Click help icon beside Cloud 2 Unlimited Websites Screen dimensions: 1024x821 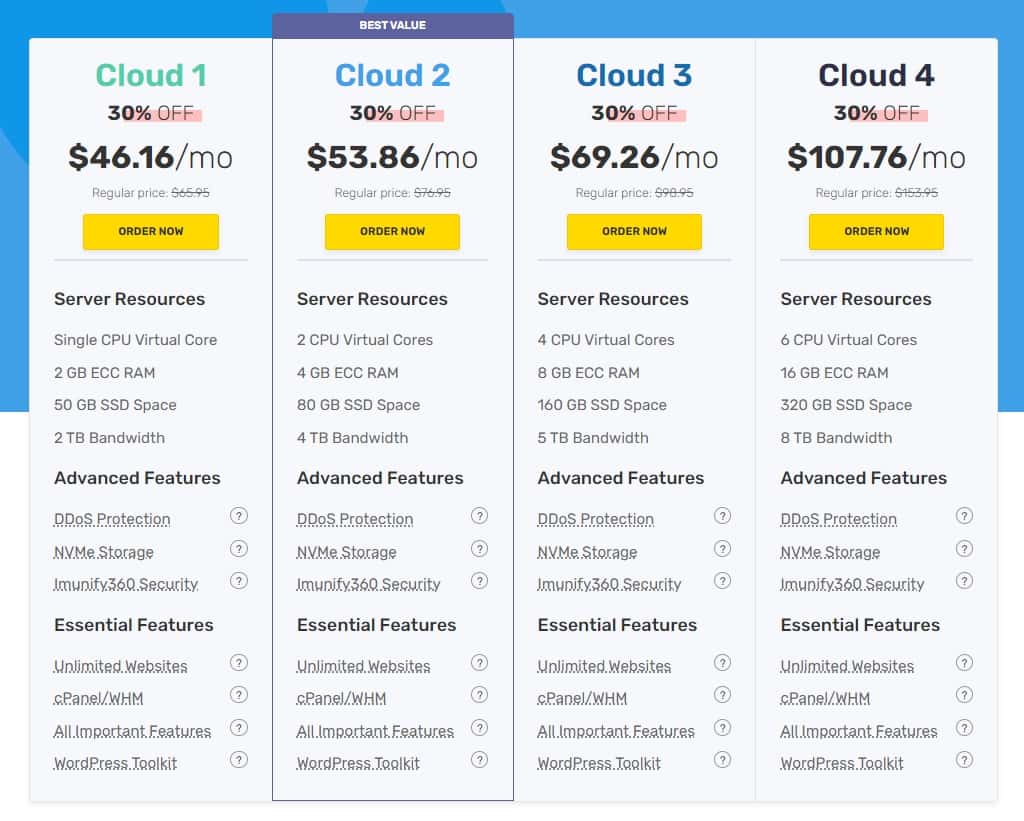pos(480,663)
